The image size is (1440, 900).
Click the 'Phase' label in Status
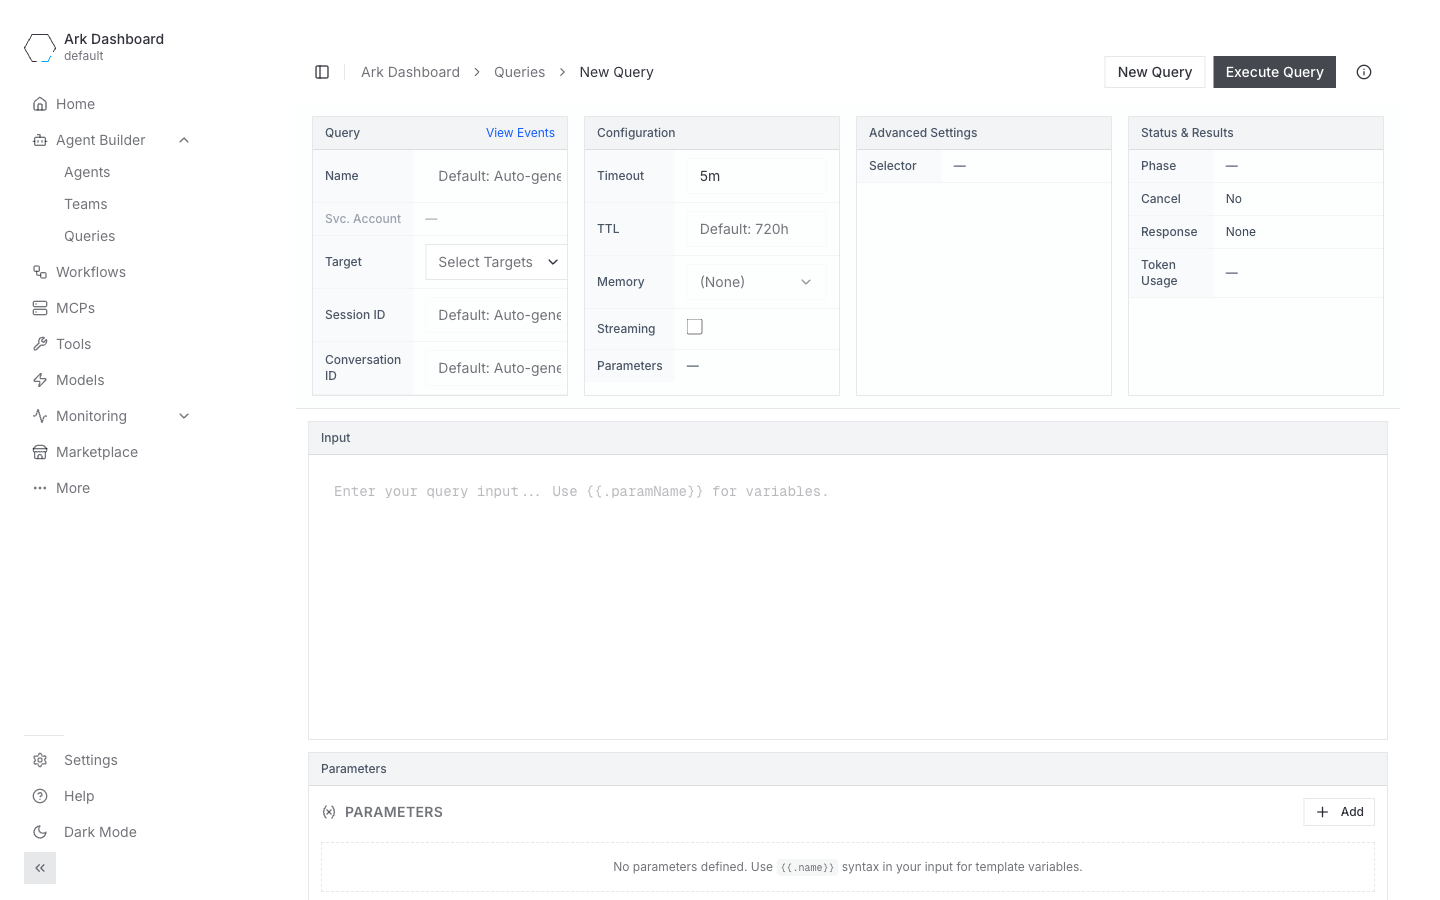pyautogui.click(x=1158, y=166)
